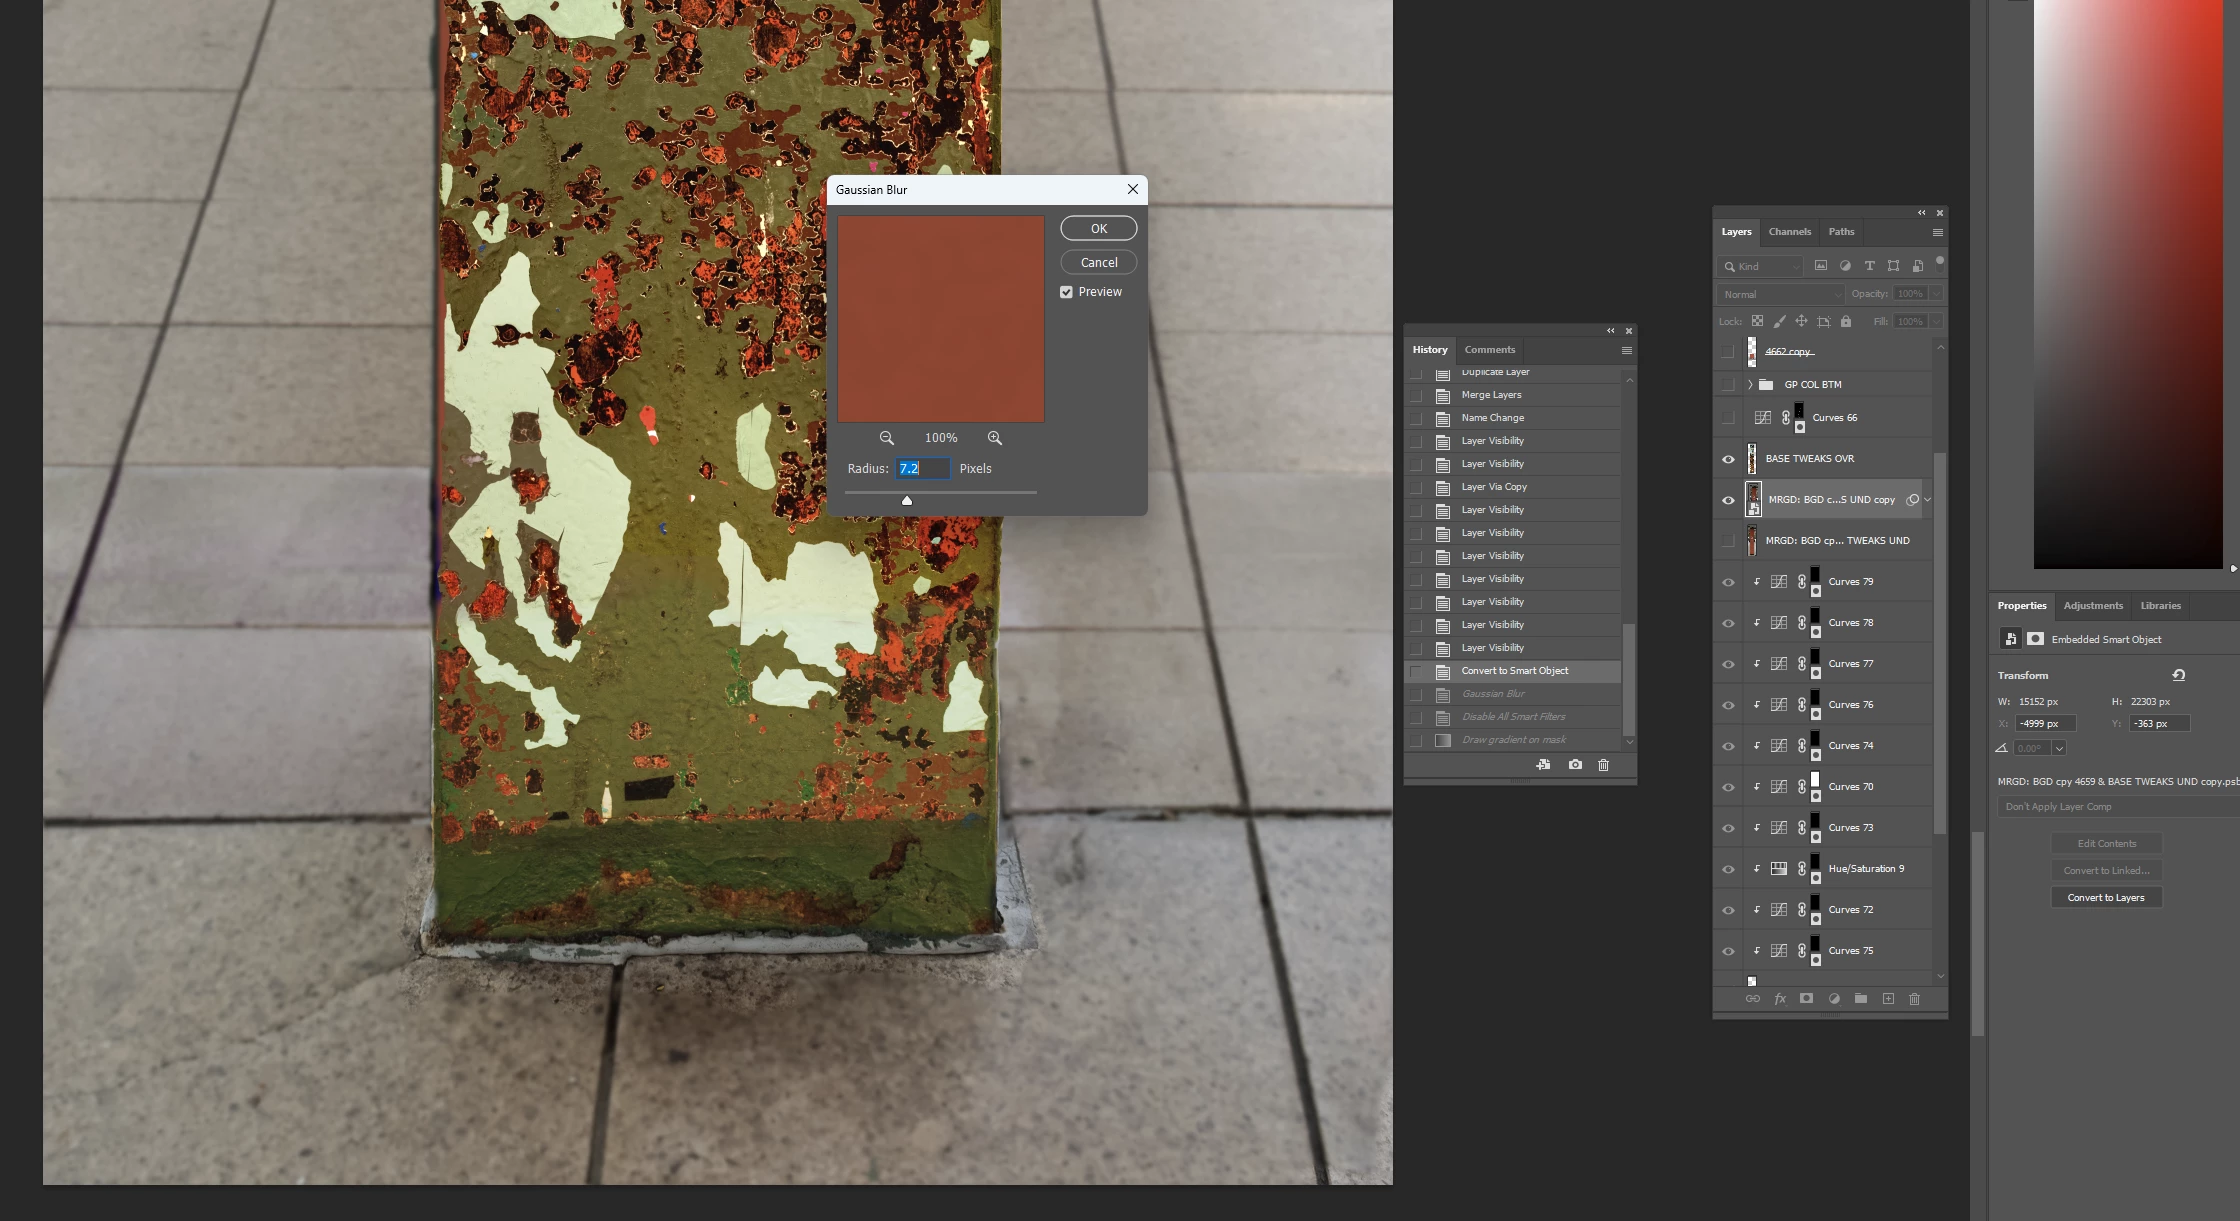Screen dimensions: 2240x1221
Task: Click the Radius slider handle
Action: coord(907,500)
